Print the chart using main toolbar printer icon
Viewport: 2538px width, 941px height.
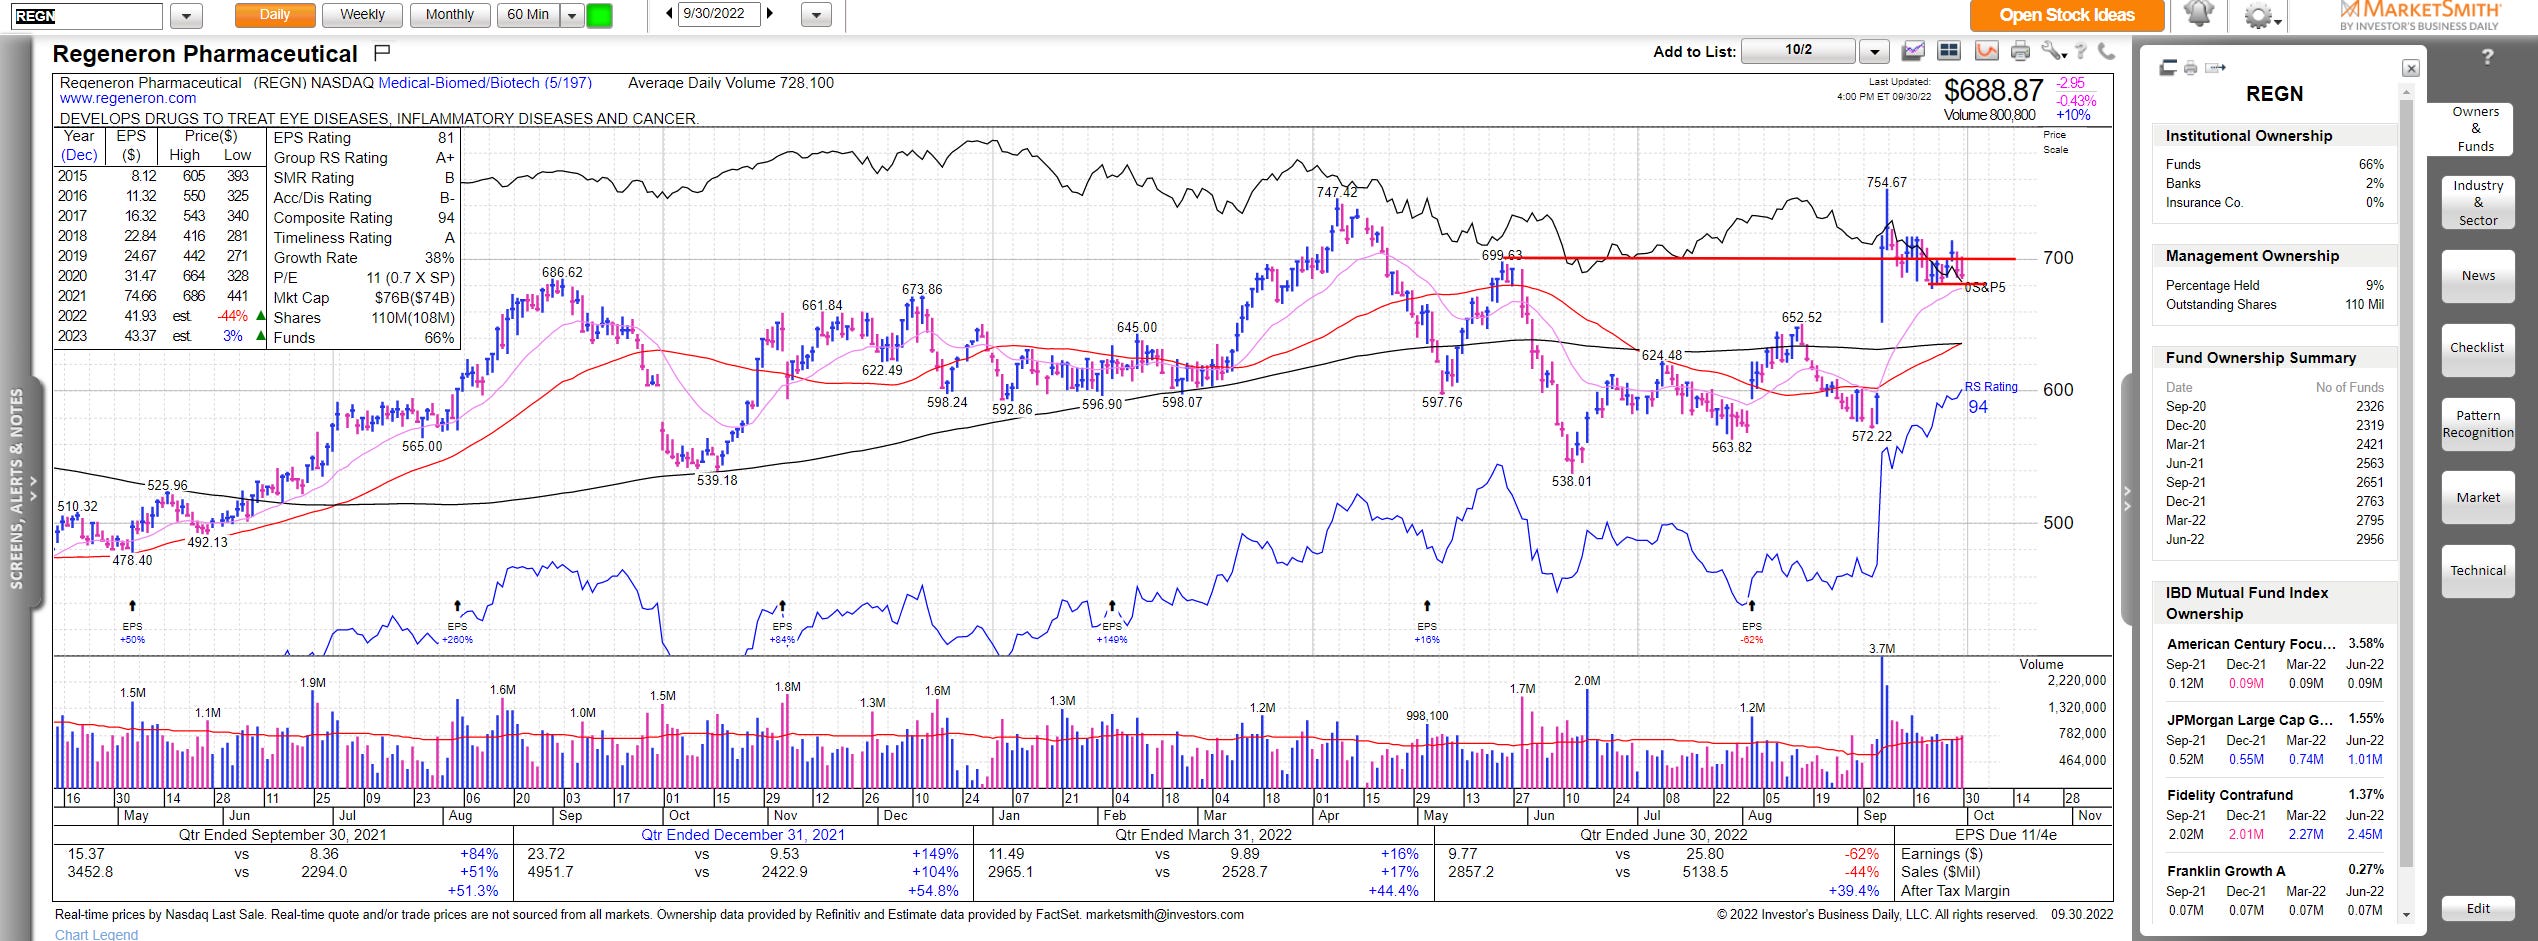[x=2020, y=51]
